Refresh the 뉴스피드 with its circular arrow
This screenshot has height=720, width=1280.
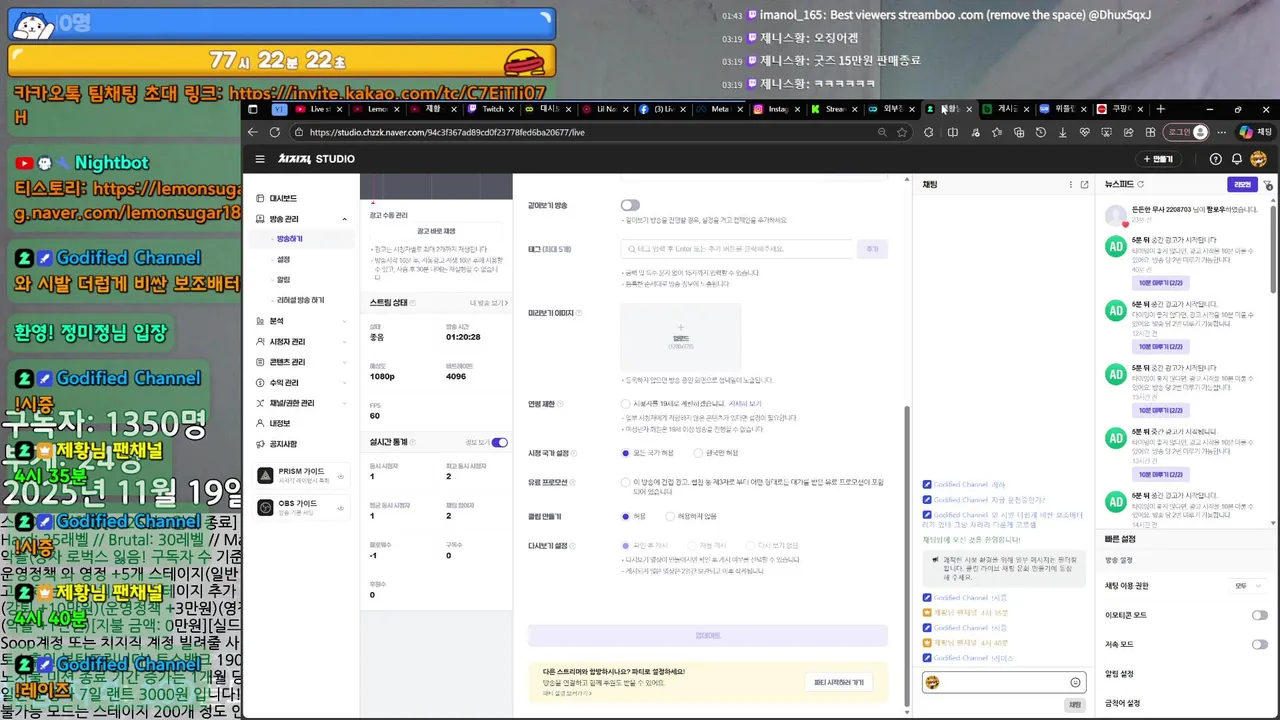click(x=1141, y=185)
